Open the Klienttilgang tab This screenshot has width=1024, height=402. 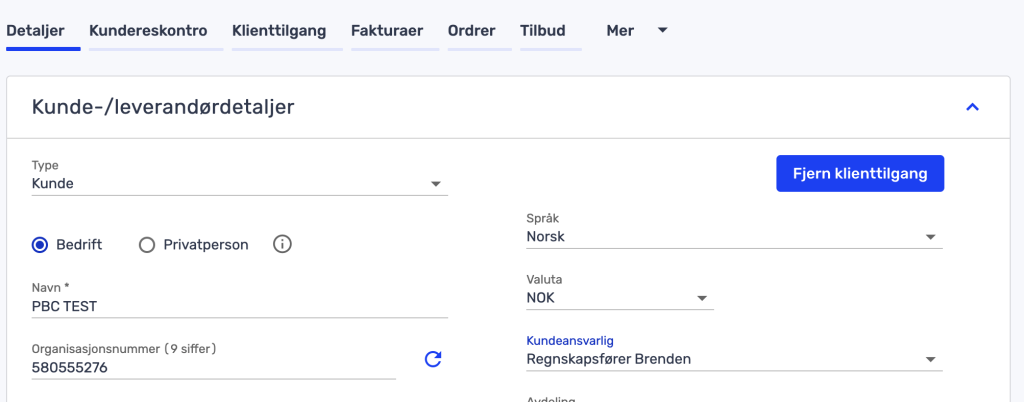[x=279, y=31]
